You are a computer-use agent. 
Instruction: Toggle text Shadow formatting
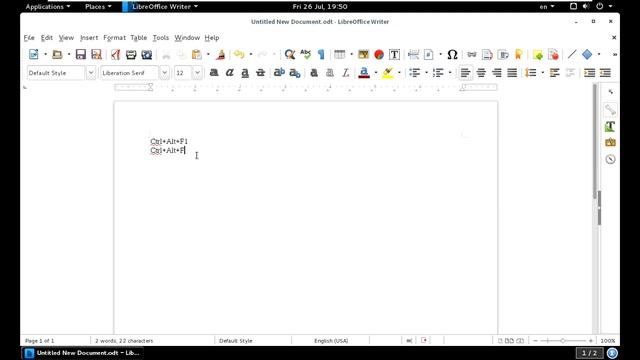(x=314, y=73)
